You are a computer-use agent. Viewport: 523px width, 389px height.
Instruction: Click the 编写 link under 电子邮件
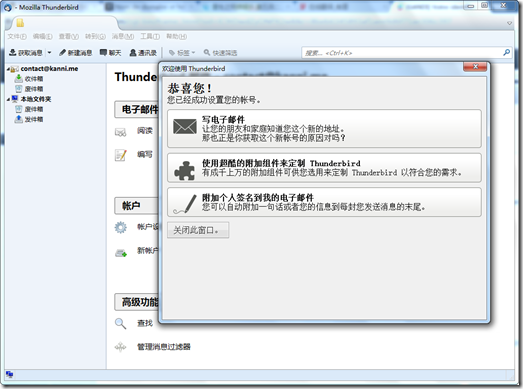(x=145, y=154)
